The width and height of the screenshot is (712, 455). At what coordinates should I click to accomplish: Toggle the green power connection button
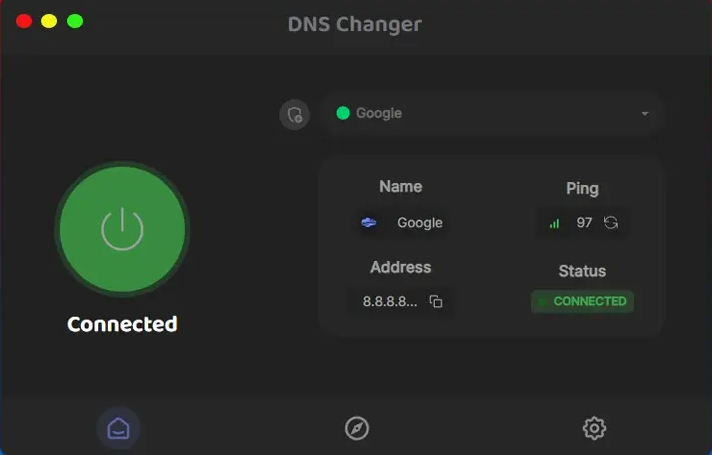(122, 229)
